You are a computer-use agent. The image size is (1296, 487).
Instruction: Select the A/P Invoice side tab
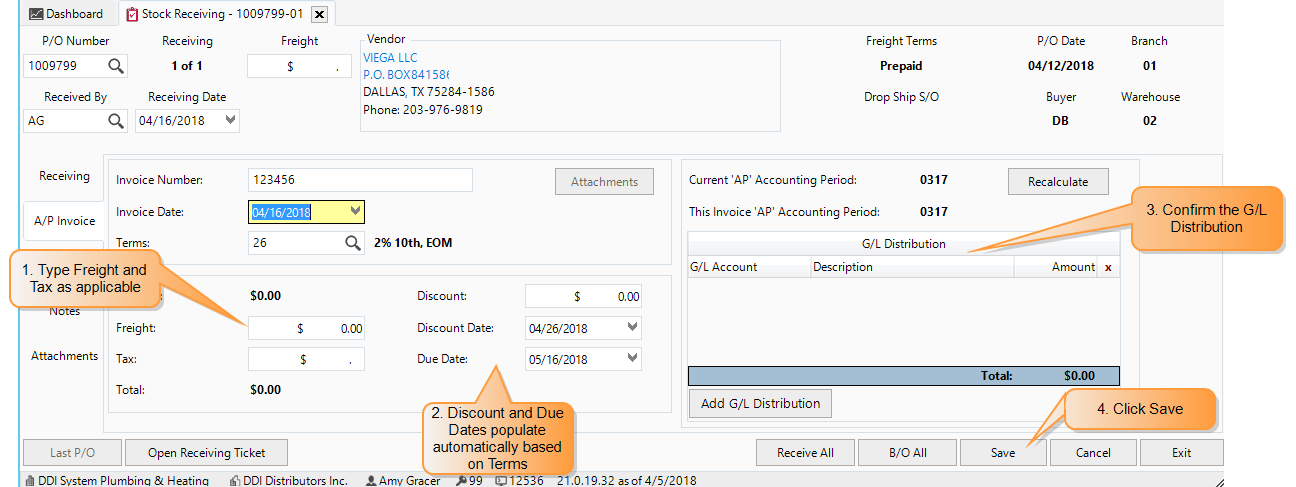coord(64,221)
